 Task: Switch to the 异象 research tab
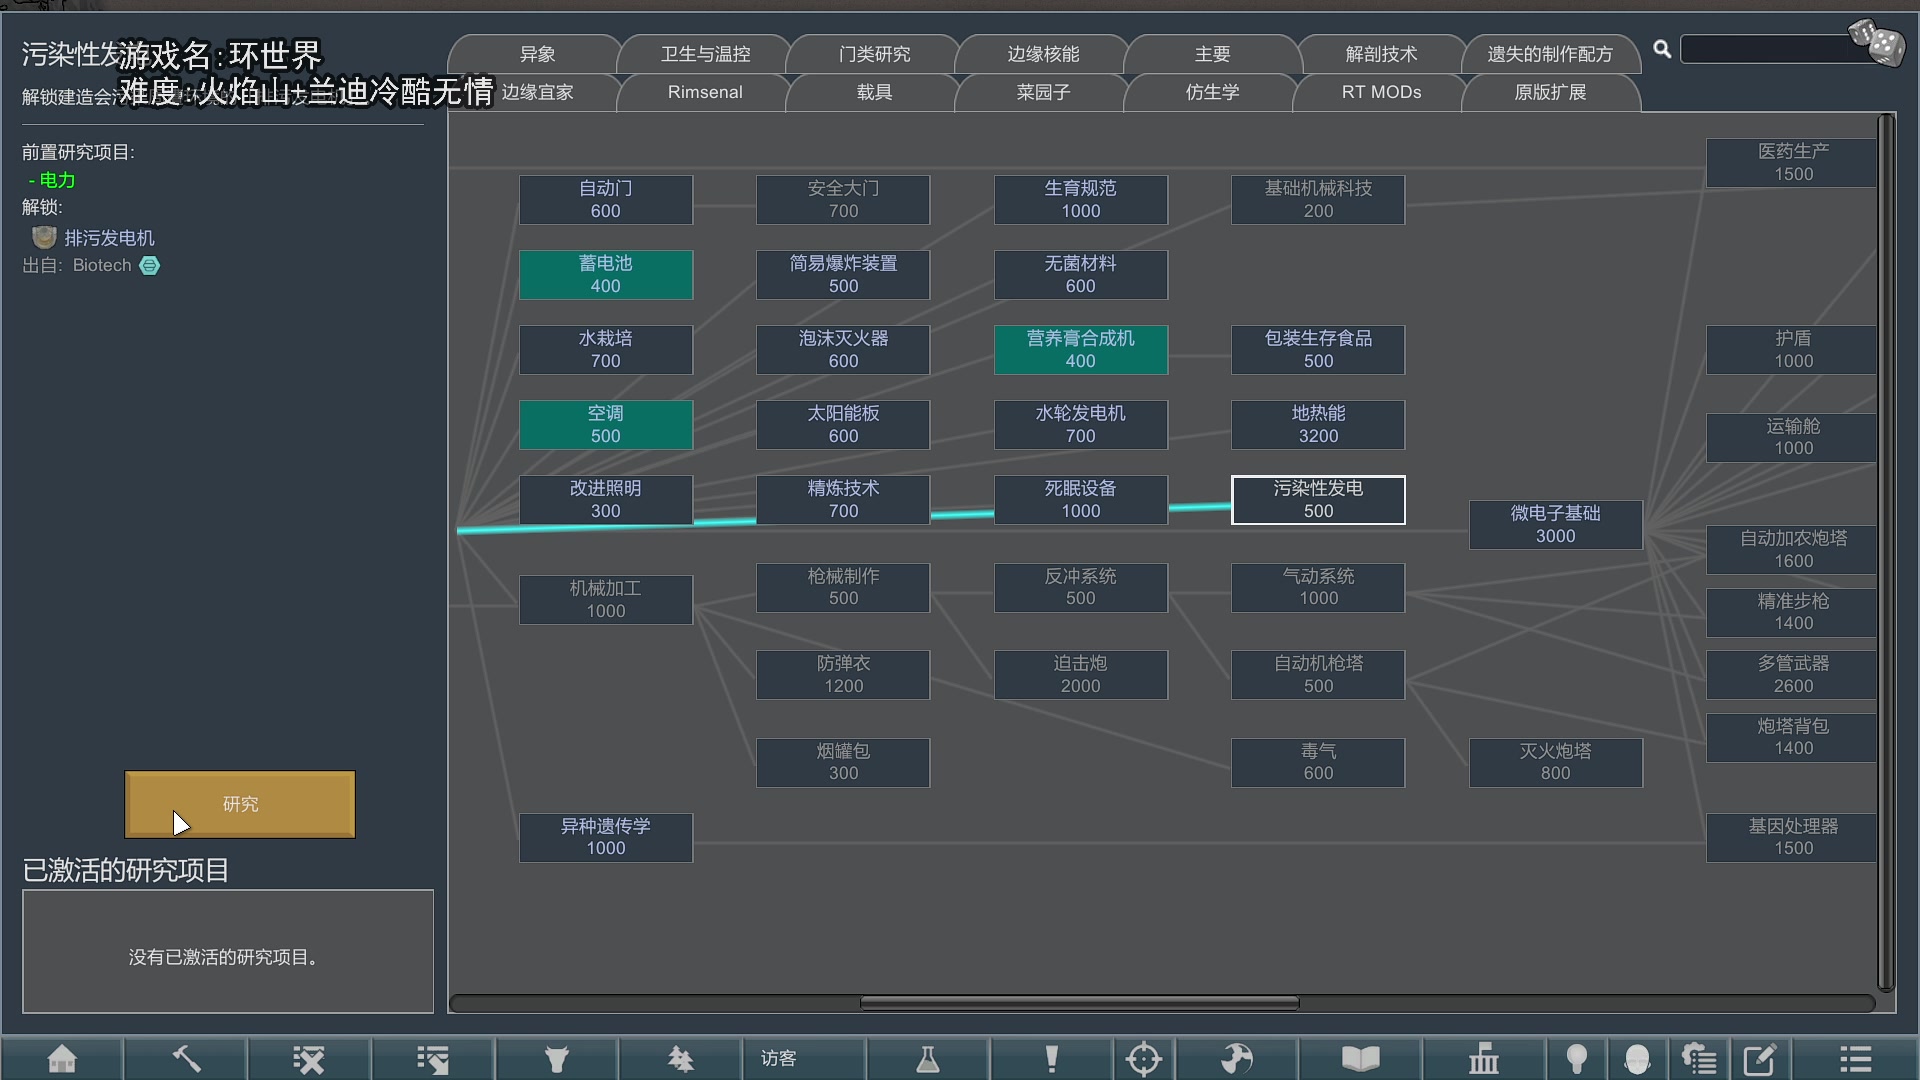537,54
